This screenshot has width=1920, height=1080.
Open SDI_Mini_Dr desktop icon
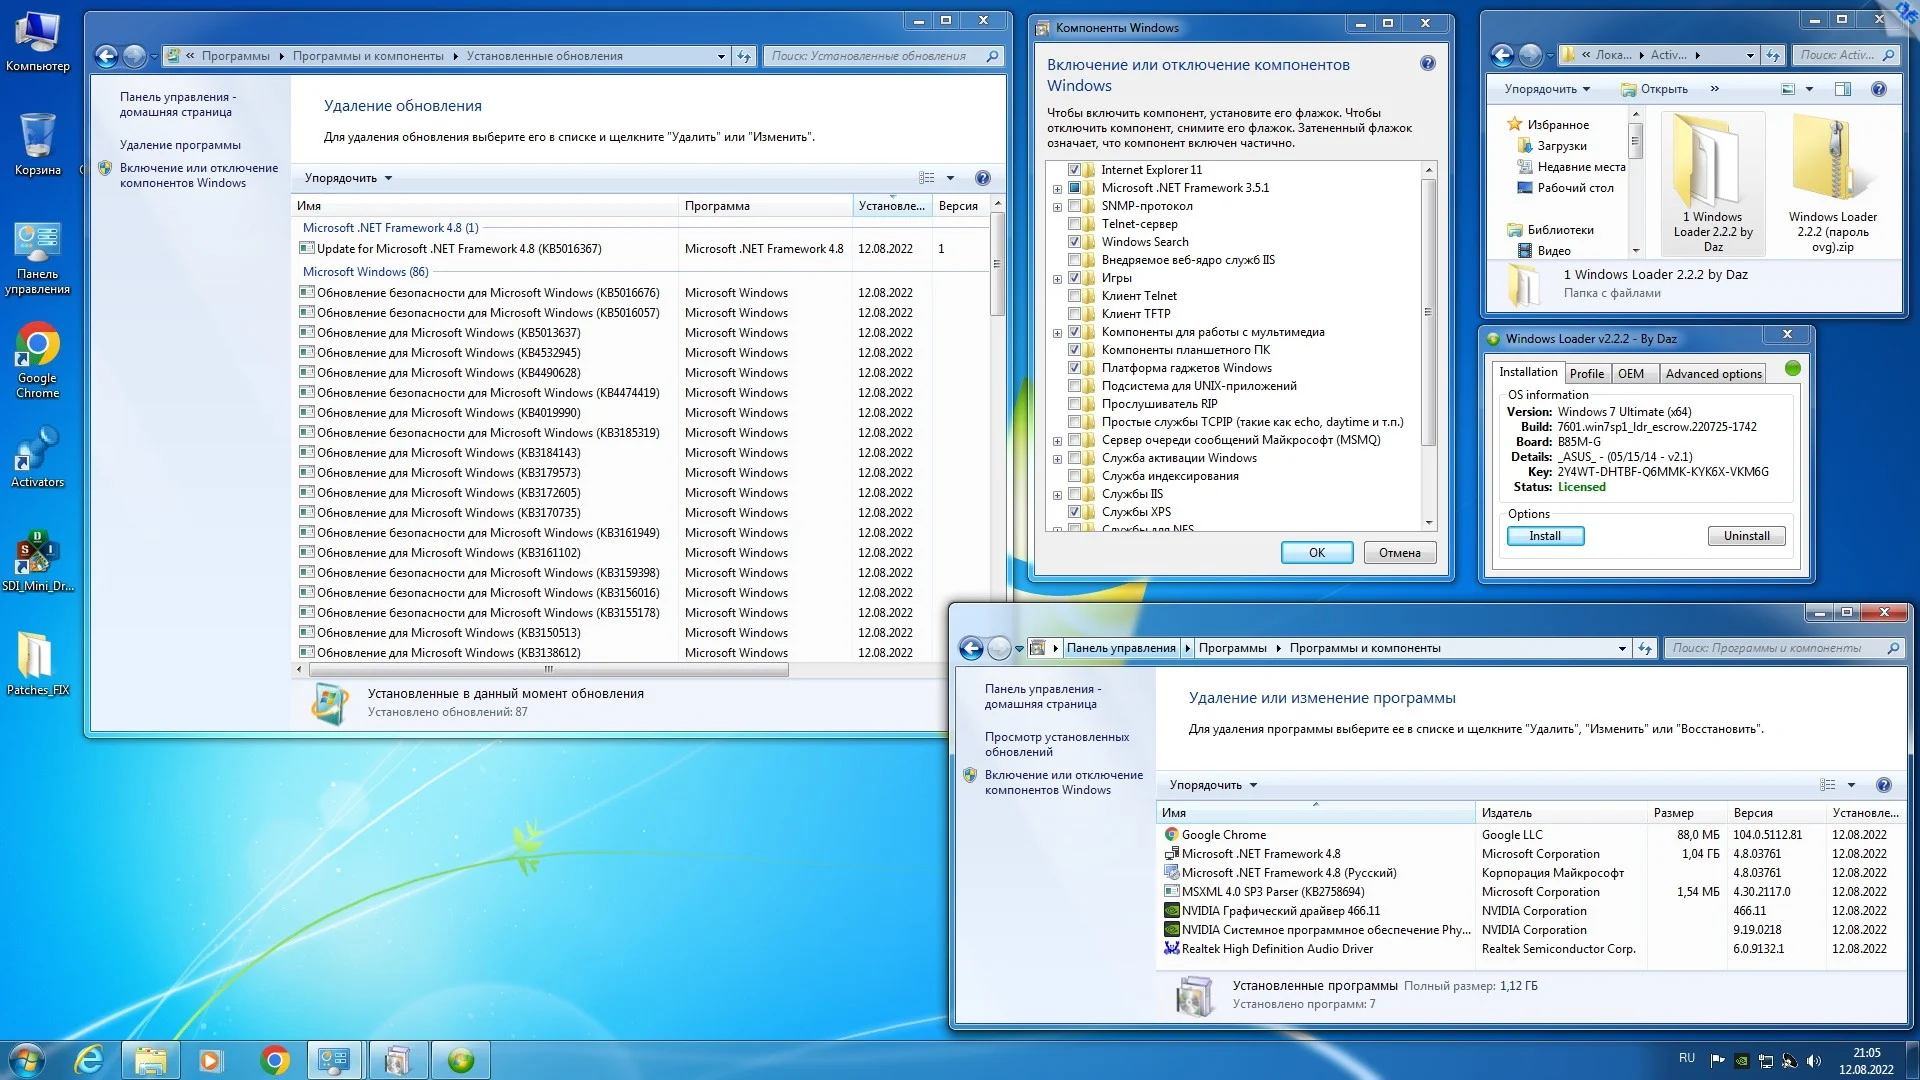pos(37,560)
